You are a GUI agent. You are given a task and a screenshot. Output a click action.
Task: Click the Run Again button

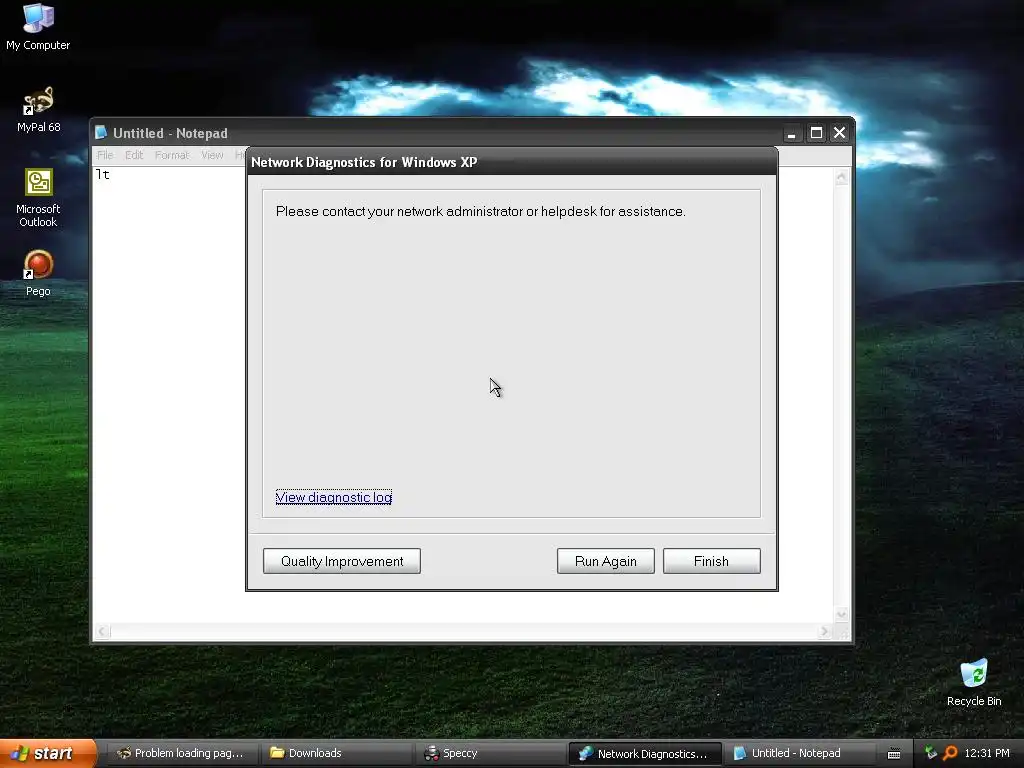tap(605, 561)
